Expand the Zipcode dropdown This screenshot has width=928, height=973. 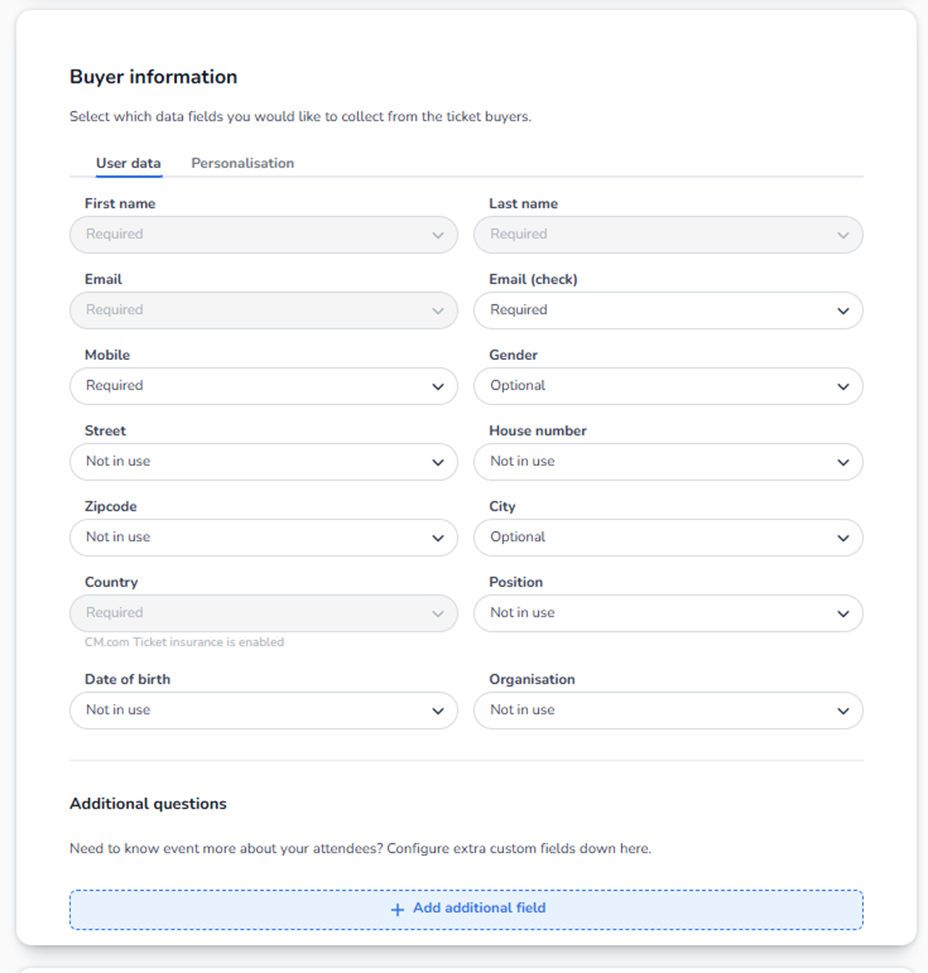263,538
